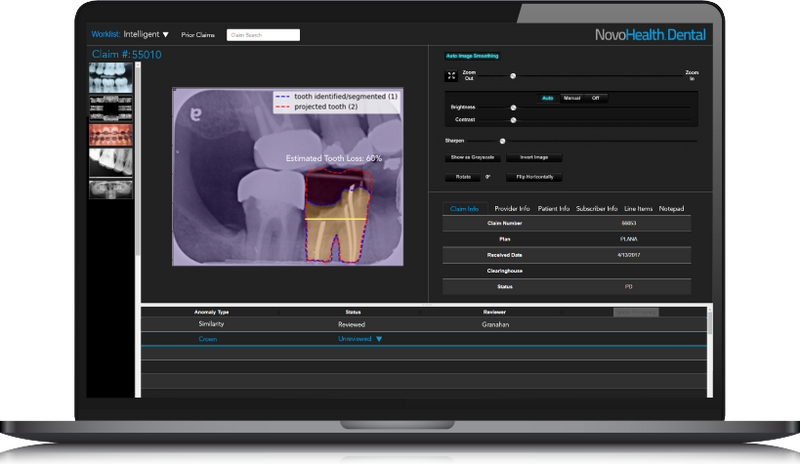Click the Status value PD
Image resolution: width=800 pixels, height=464 pixels.
click(x=629, y=287)
